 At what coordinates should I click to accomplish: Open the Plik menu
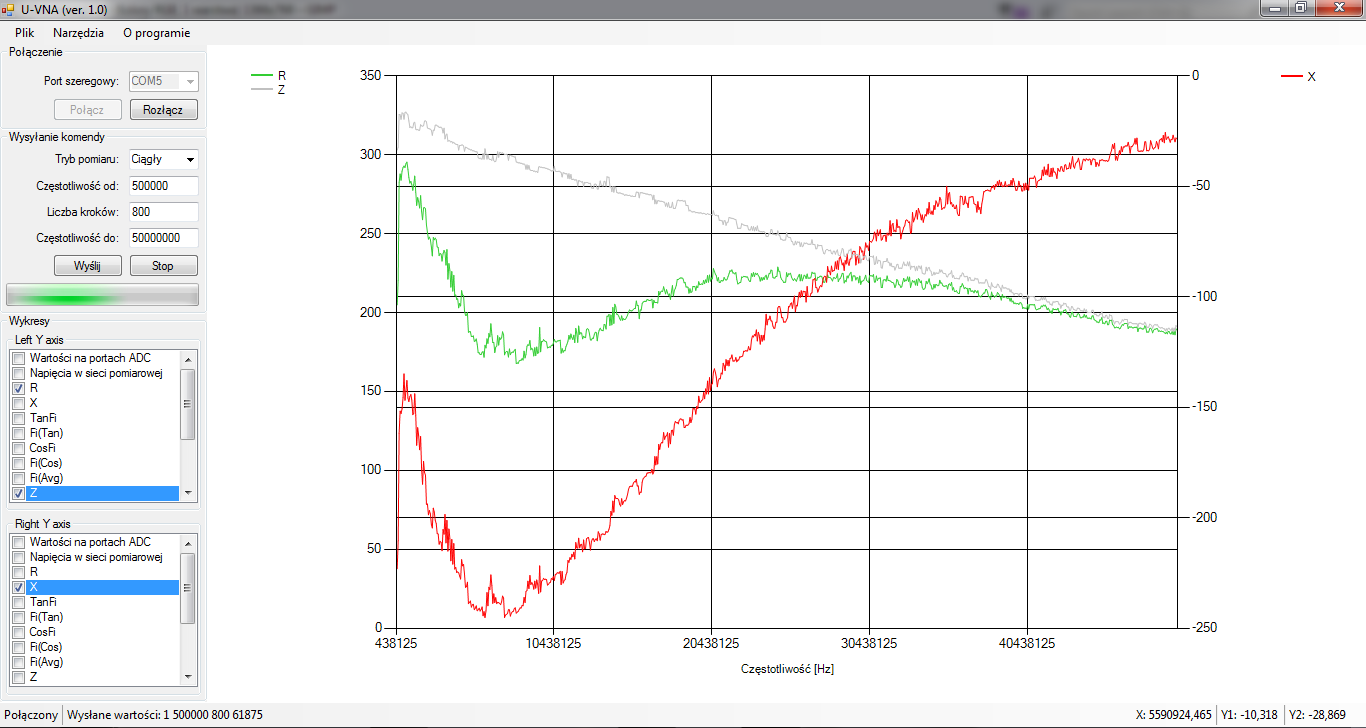[x=24, y=32]
